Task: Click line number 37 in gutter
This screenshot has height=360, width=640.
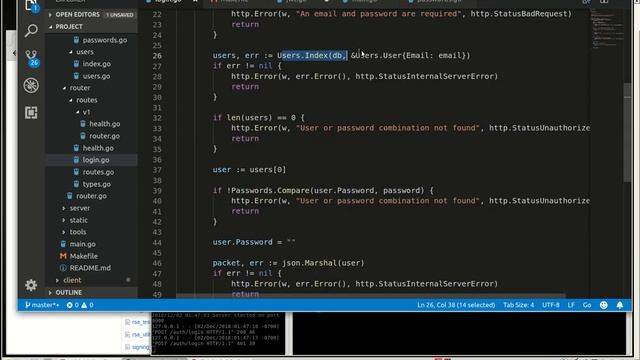Action: point(157,170)
